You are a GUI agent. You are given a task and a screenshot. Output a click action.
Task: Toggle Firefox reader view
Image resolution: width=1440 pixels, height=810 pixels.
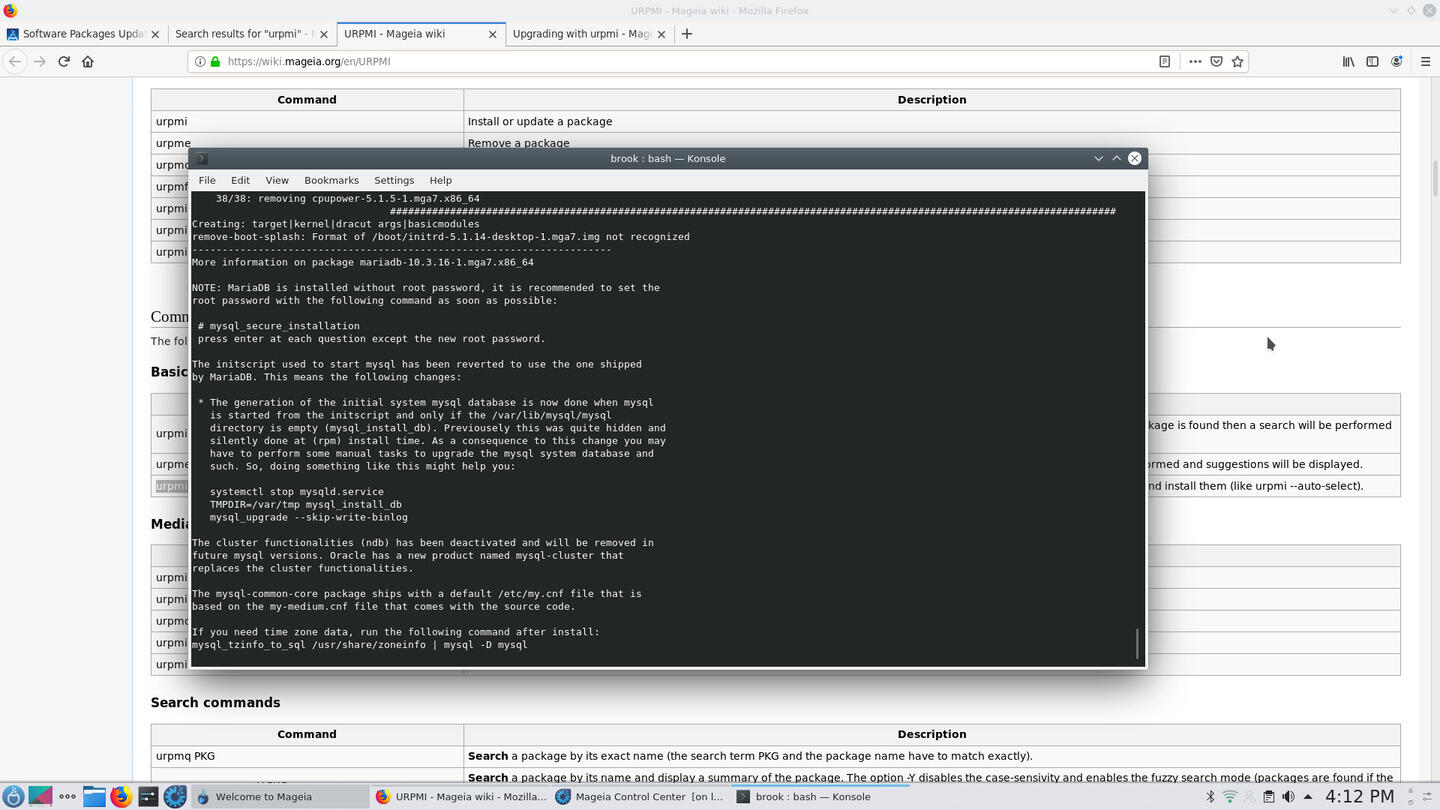pyautogui.click(x=1164, y=61)
